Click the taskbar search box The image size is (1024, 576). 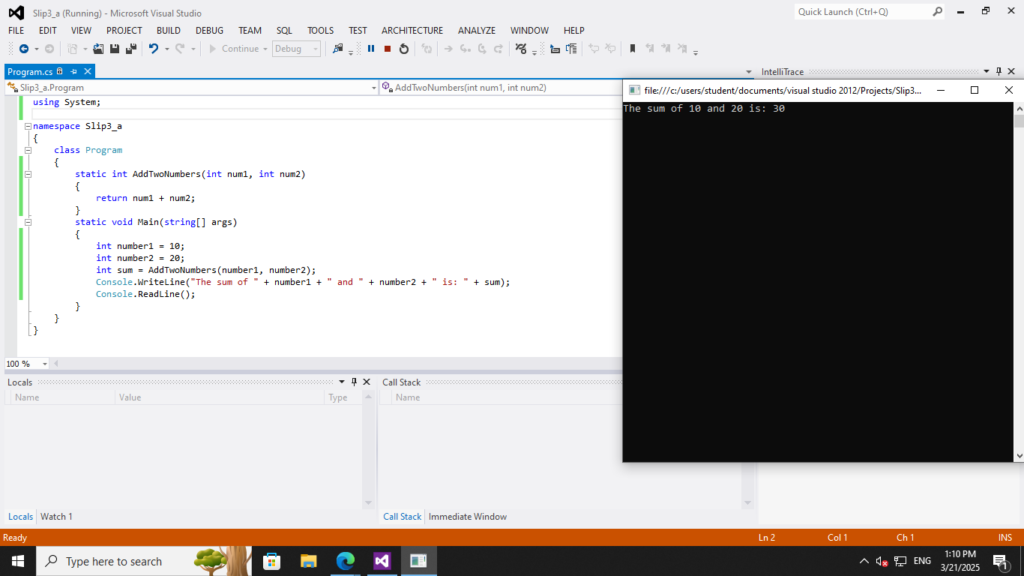[144, 561]
